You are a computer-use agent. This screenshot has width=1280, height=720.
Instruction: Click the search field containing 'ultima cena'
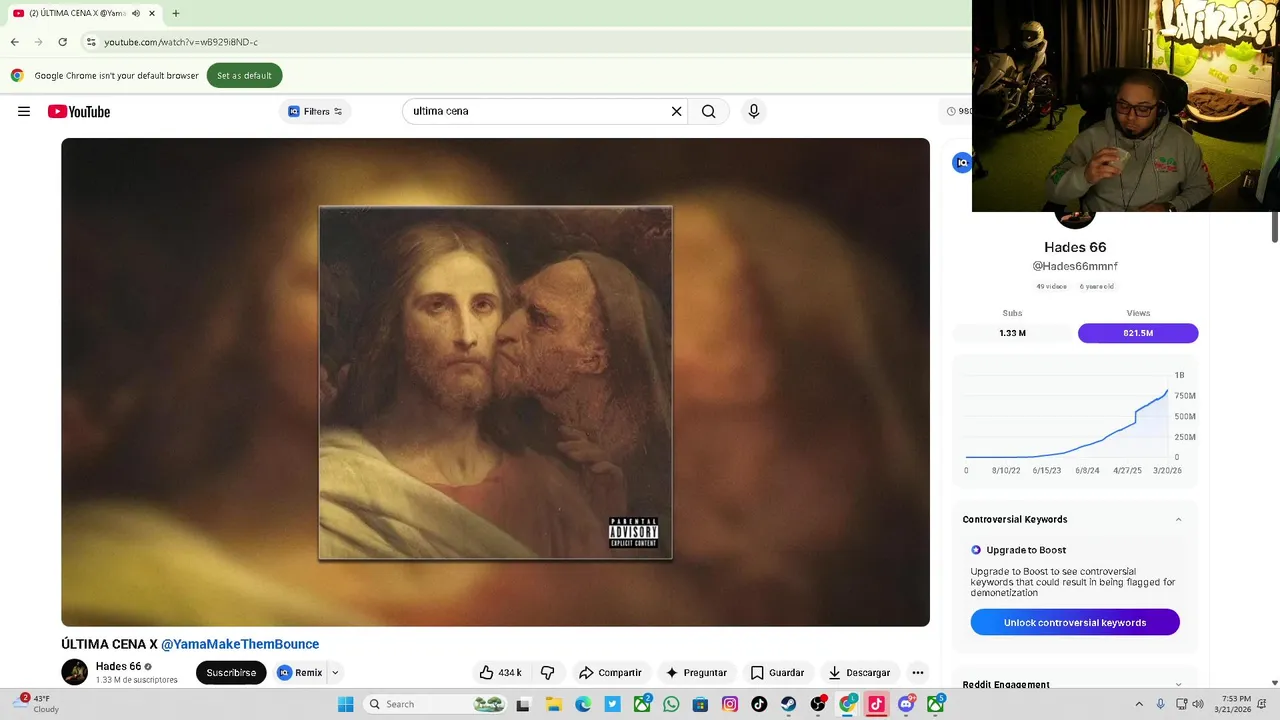tap(545, 111)
